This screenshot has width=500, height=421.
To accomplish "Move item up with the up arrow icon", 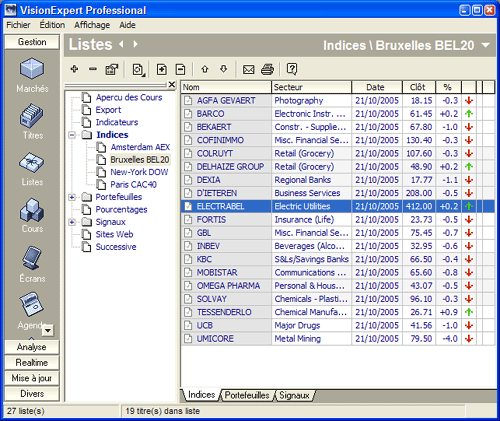I will pos(205,69).
